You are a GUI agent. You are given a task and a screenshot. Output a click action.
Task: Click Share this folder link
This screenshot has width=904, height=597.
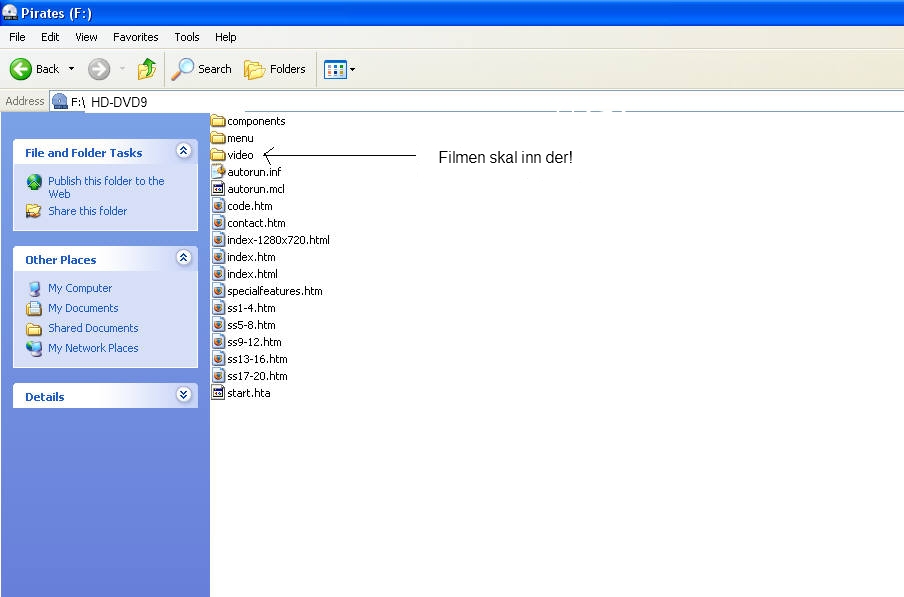tap(88, 211)
